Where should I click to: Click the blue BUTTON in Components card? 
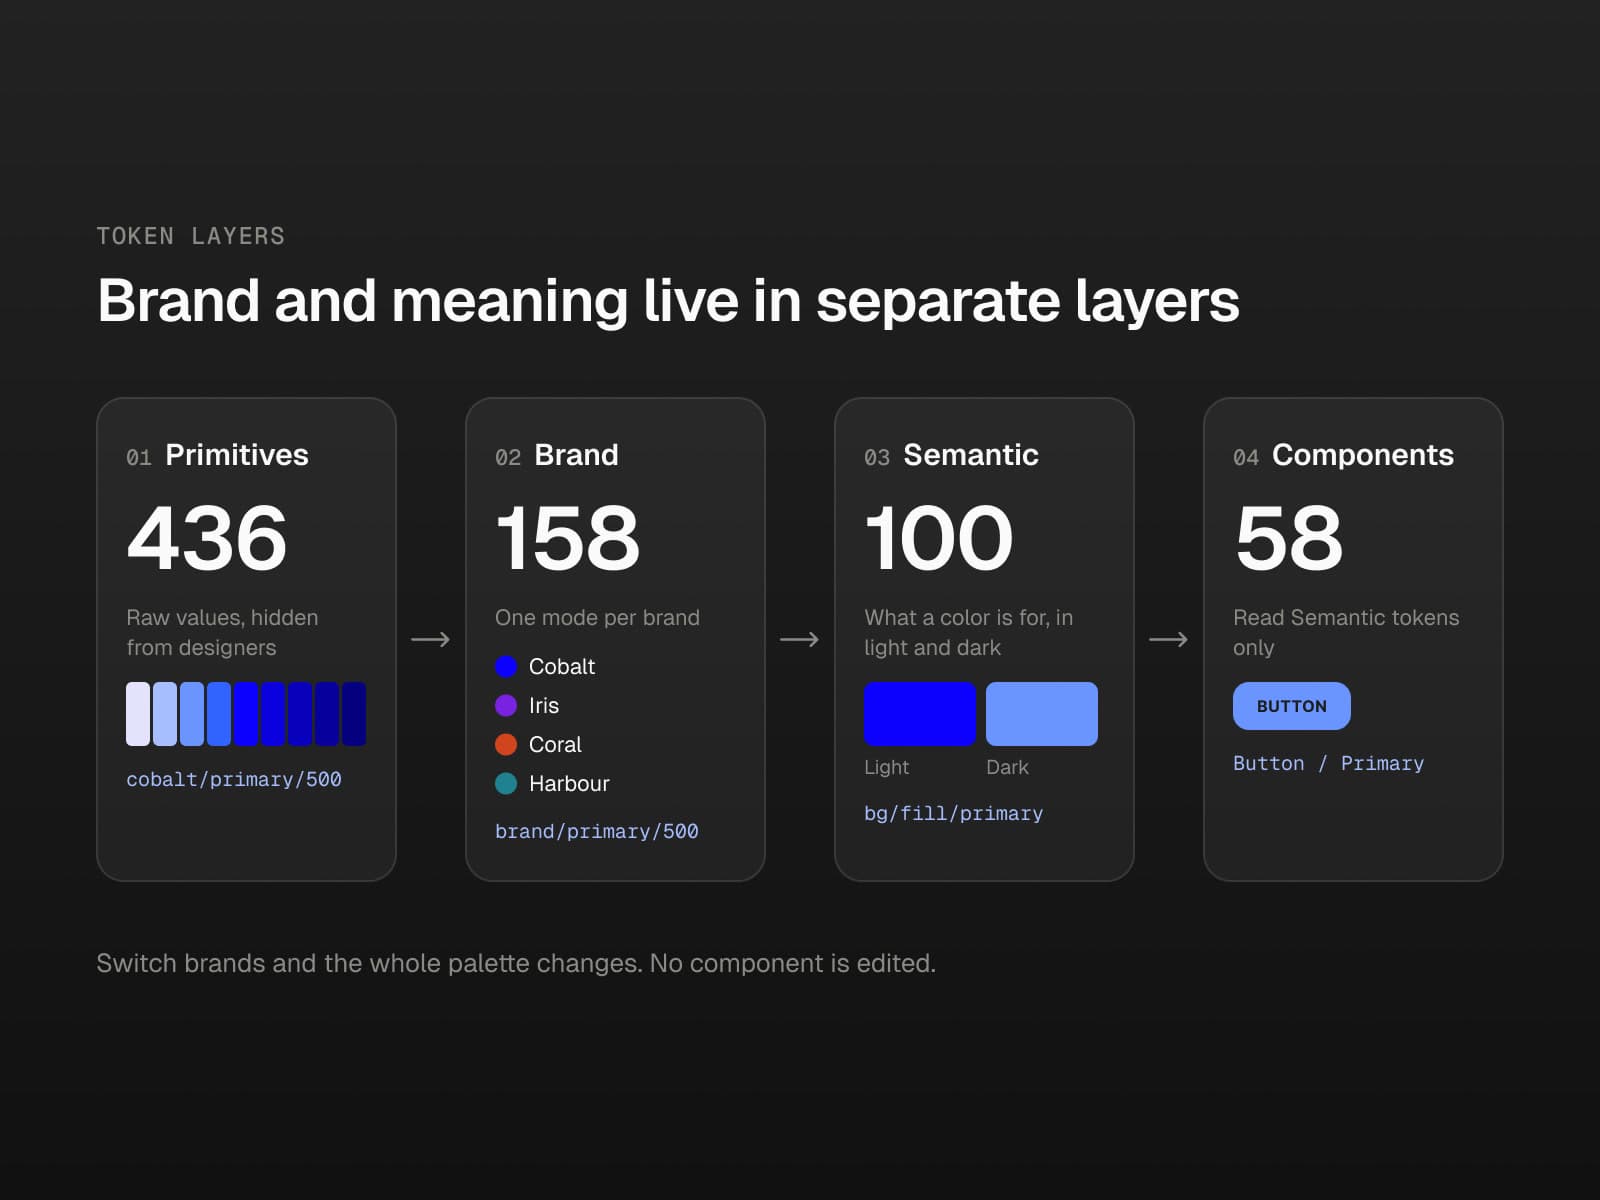[1291, 706]
